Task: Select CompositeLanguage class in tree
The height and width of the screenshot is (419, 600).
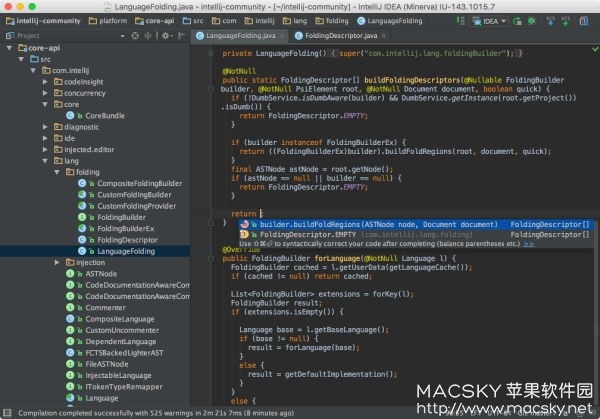Action: 120,319
